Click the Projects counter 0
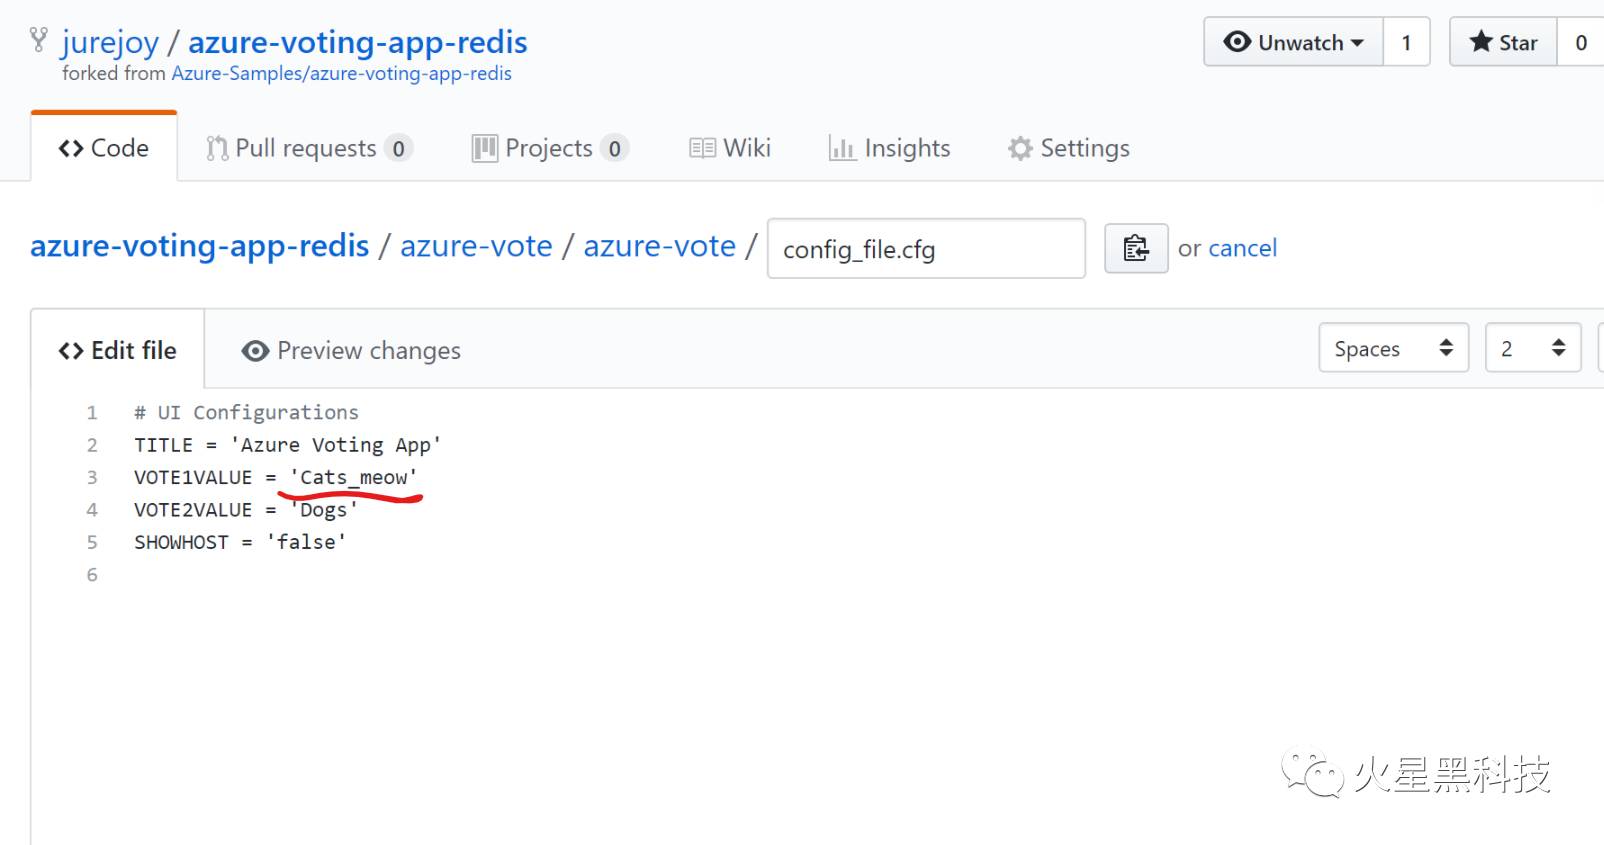Image resolution: width=1604 pixels, height=845 pixels. click(x=614, y=149)
